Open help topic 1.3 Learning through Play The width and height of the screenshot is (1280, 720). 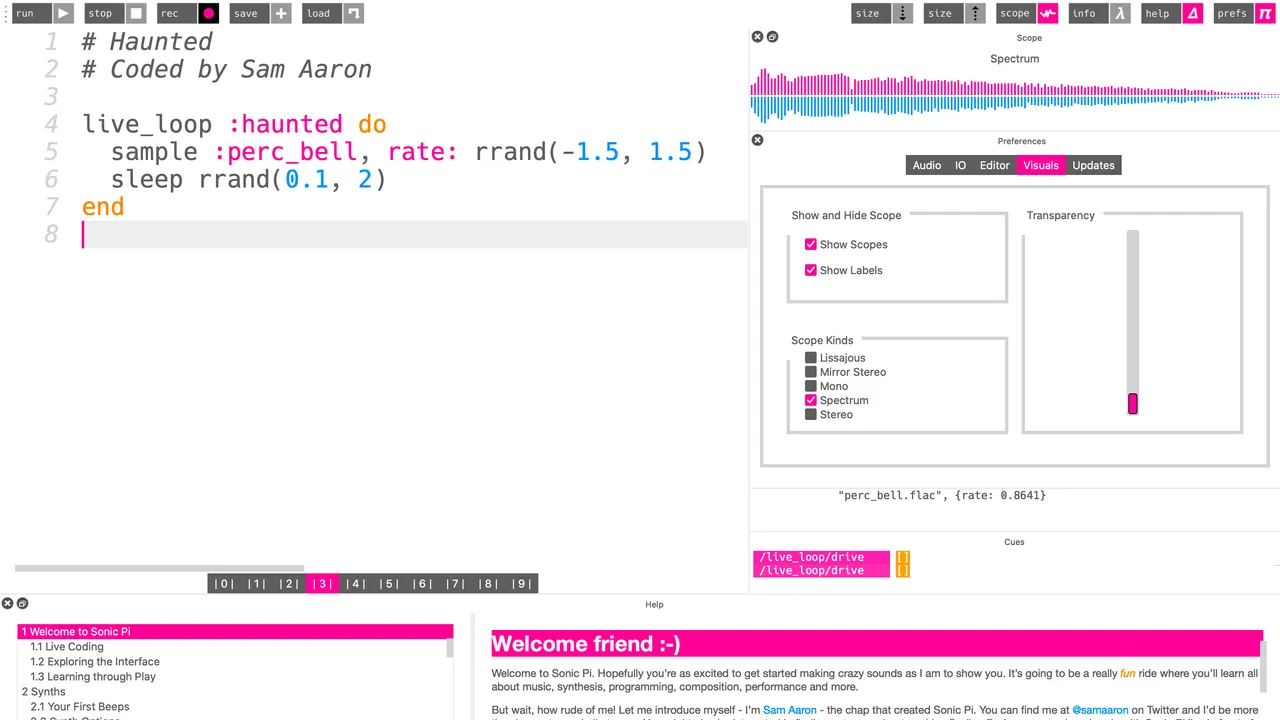(93, 677)
